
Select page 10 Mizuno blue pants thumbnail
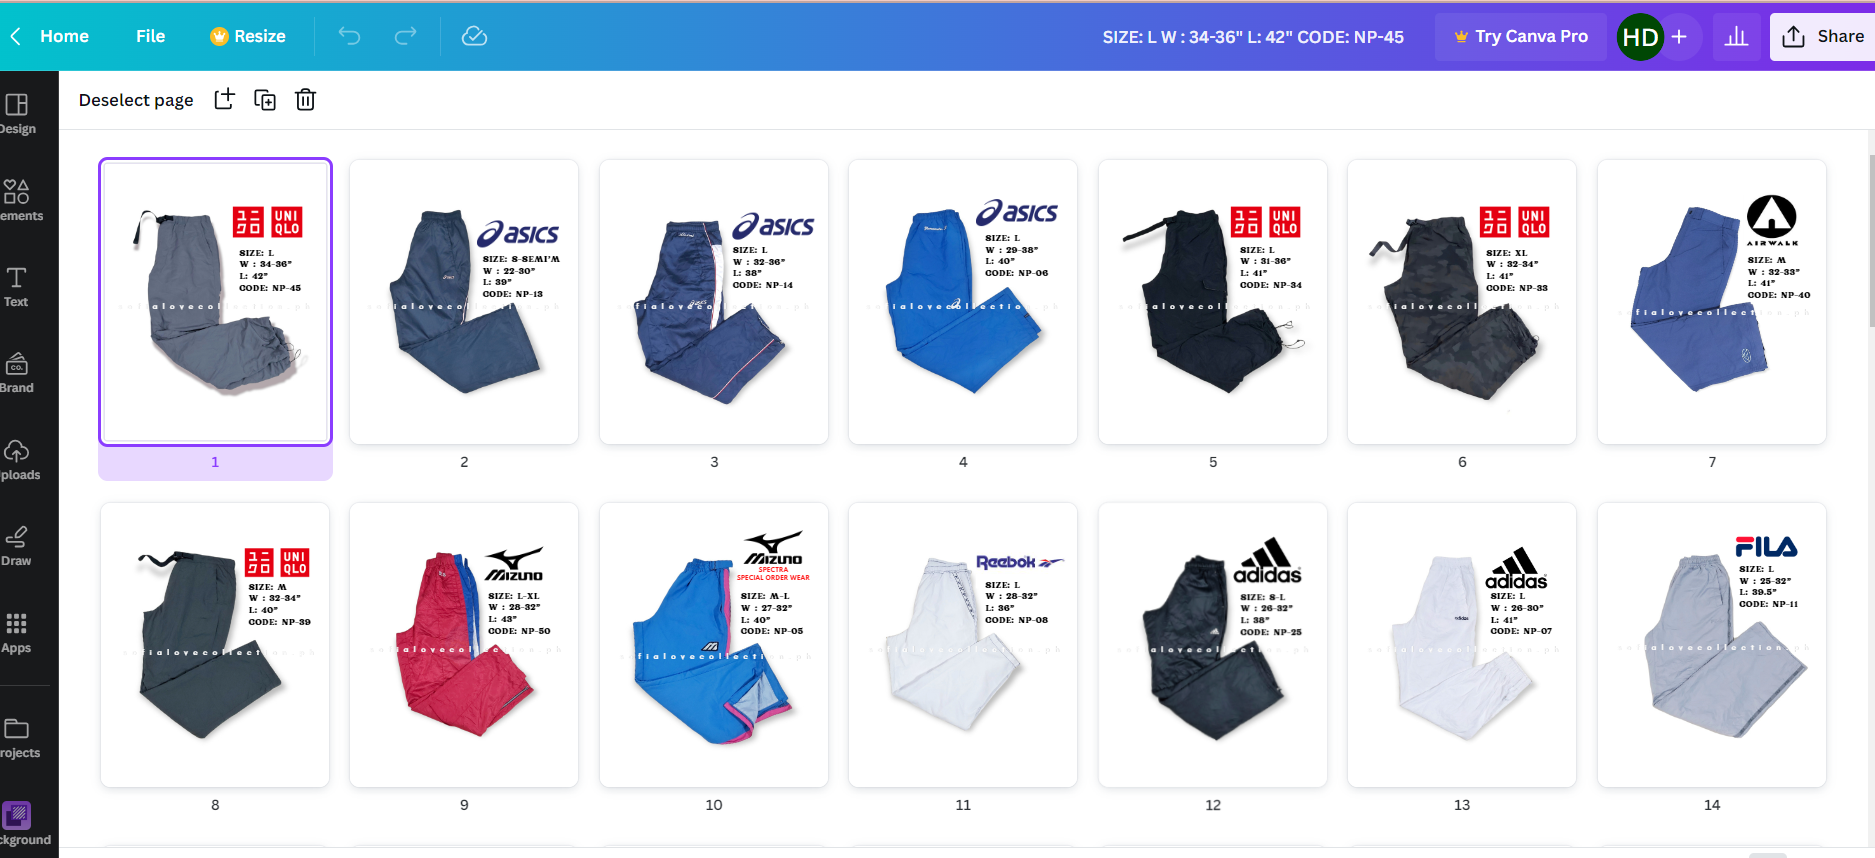pos(713,645)
